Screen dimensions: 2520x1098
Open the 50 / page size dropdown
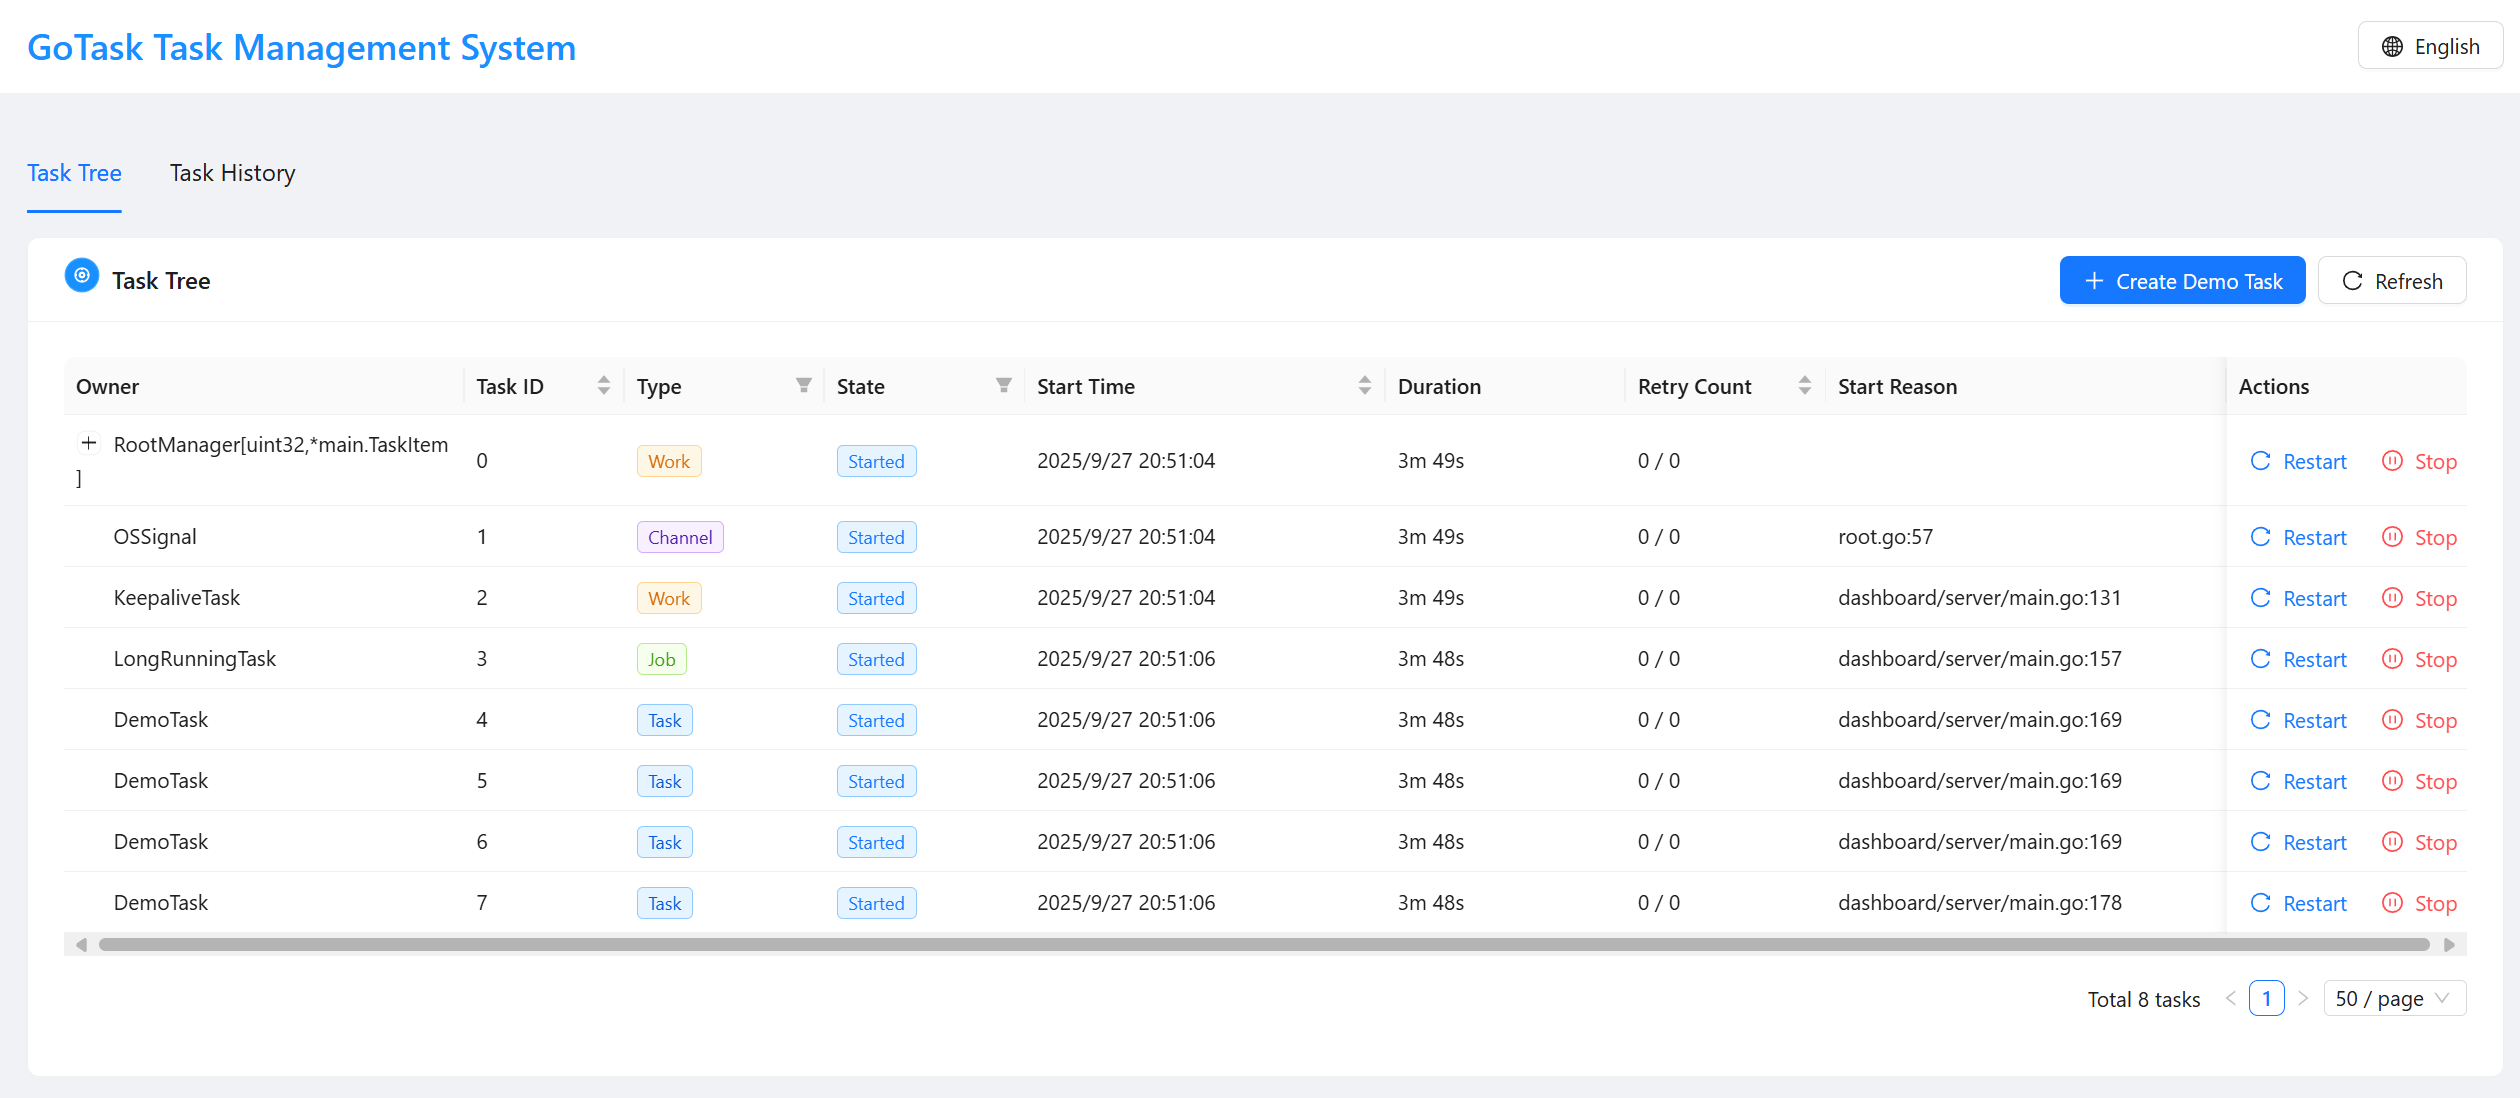(x=2393, y=998)
